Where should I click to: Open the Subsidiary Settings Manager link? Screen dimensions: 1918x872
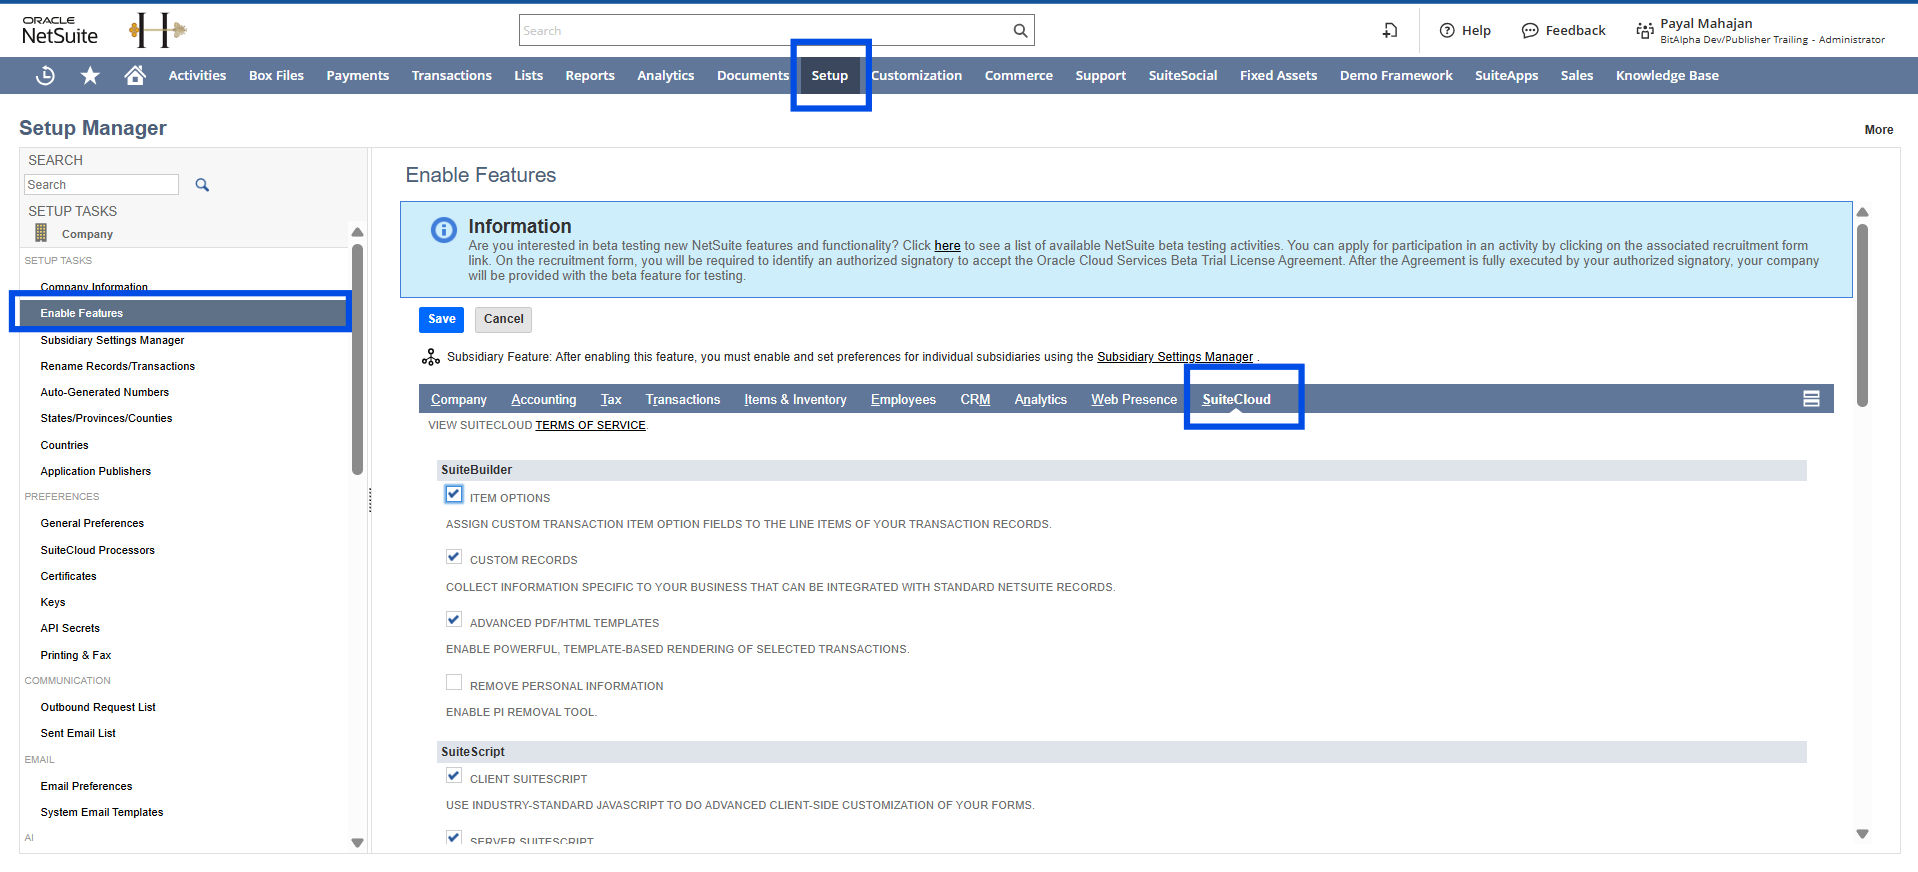coord(1175,357)
